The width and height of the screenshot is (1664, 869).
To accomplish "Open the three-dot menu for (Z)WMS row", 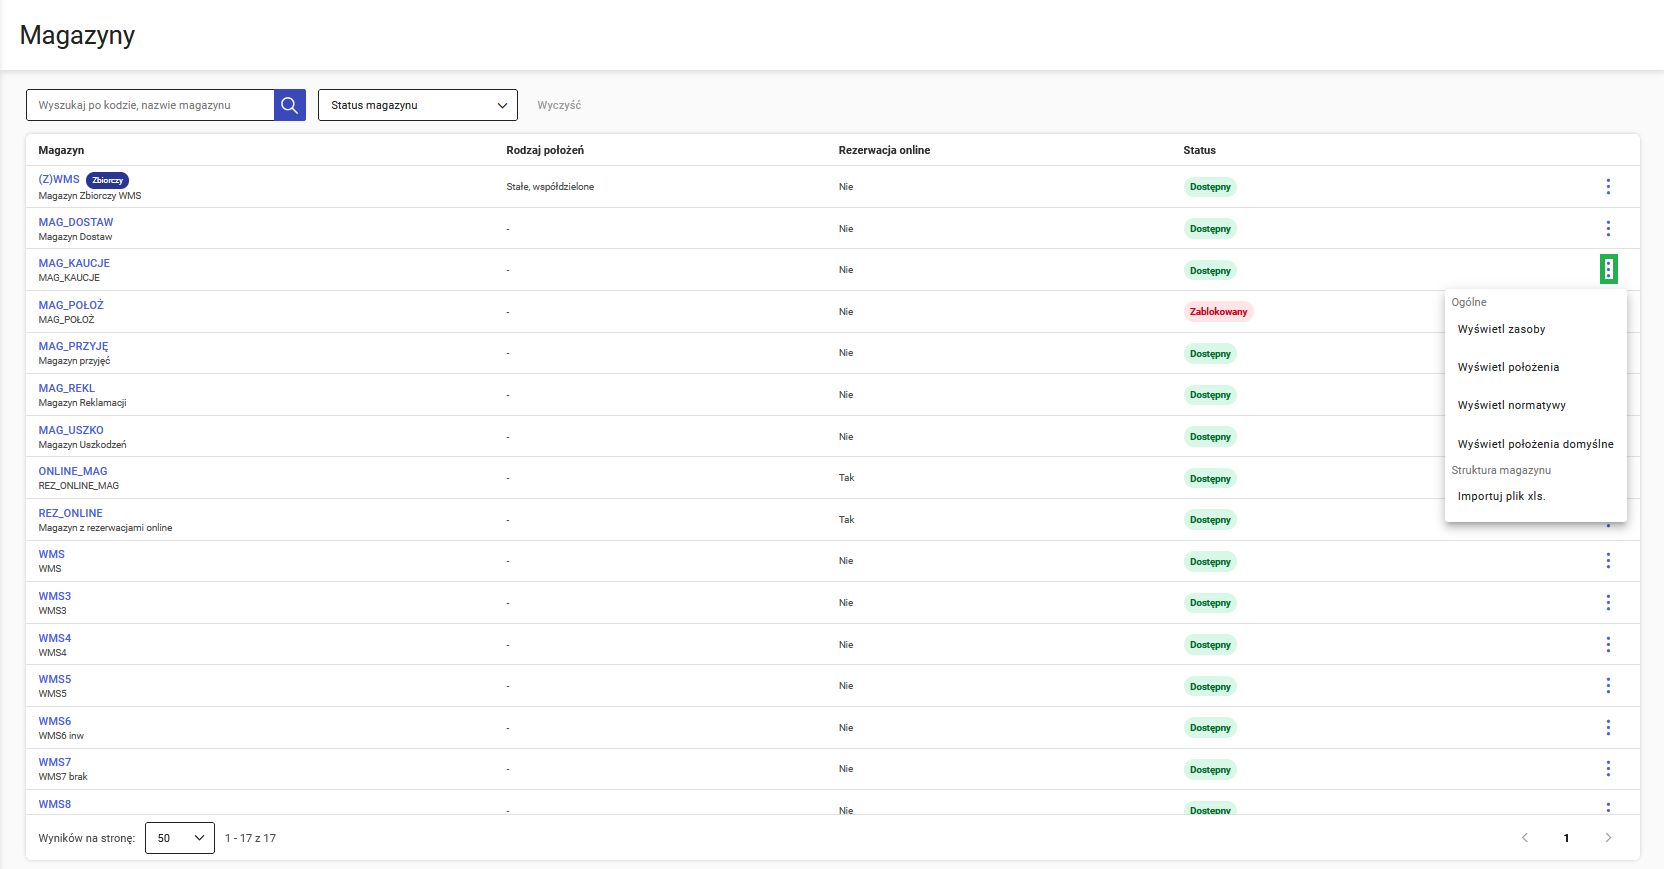I will (1608, 187).
